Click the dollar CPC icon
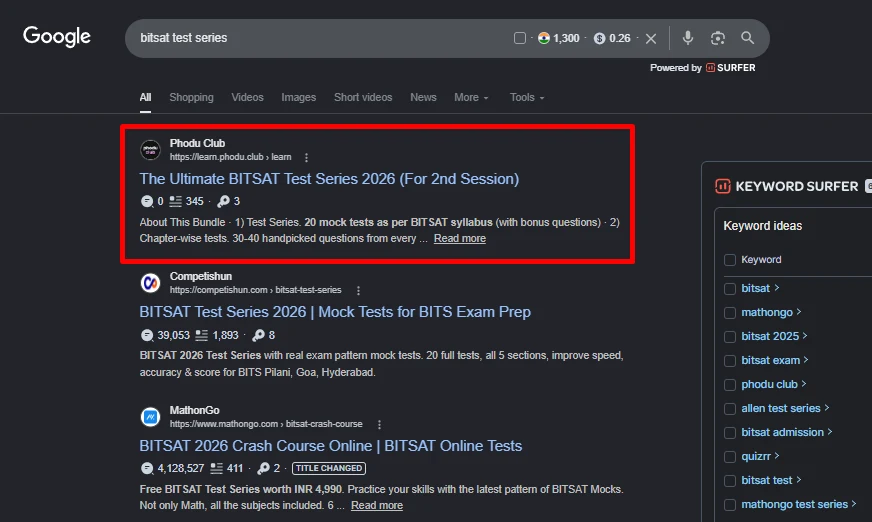This screenshot has height=522, width=872. coord(600,38)
